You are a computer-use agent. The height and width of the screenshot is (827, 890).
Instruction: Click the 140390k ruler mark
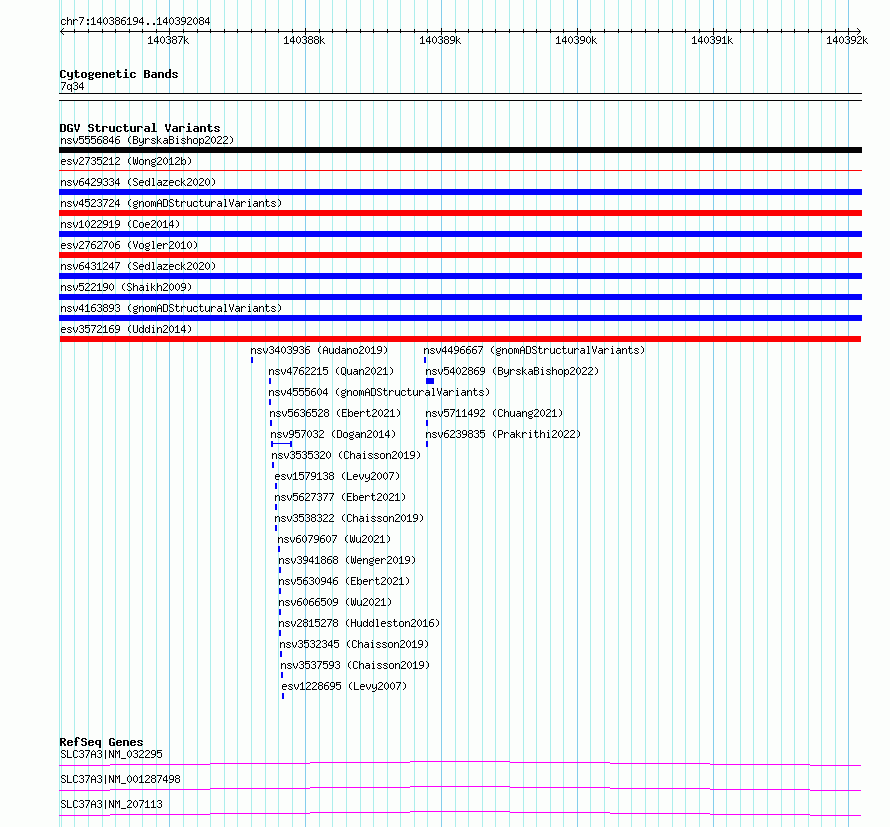[576, 40]
